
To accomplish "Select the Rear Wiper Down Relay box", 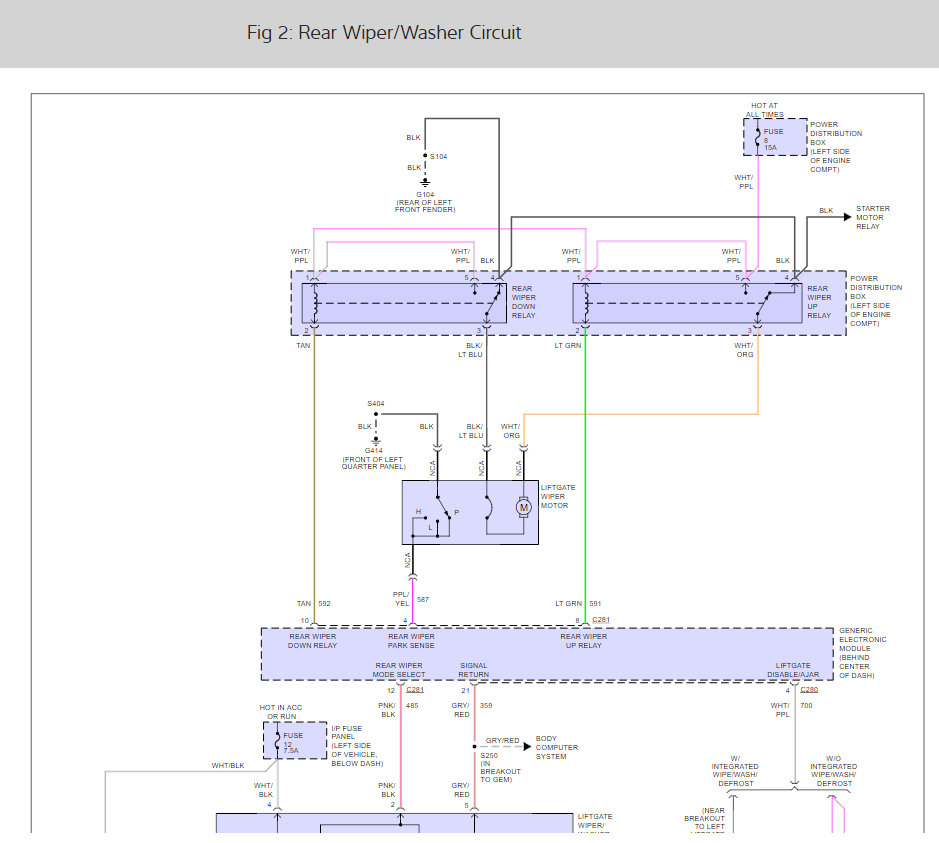I will [405, 303].
